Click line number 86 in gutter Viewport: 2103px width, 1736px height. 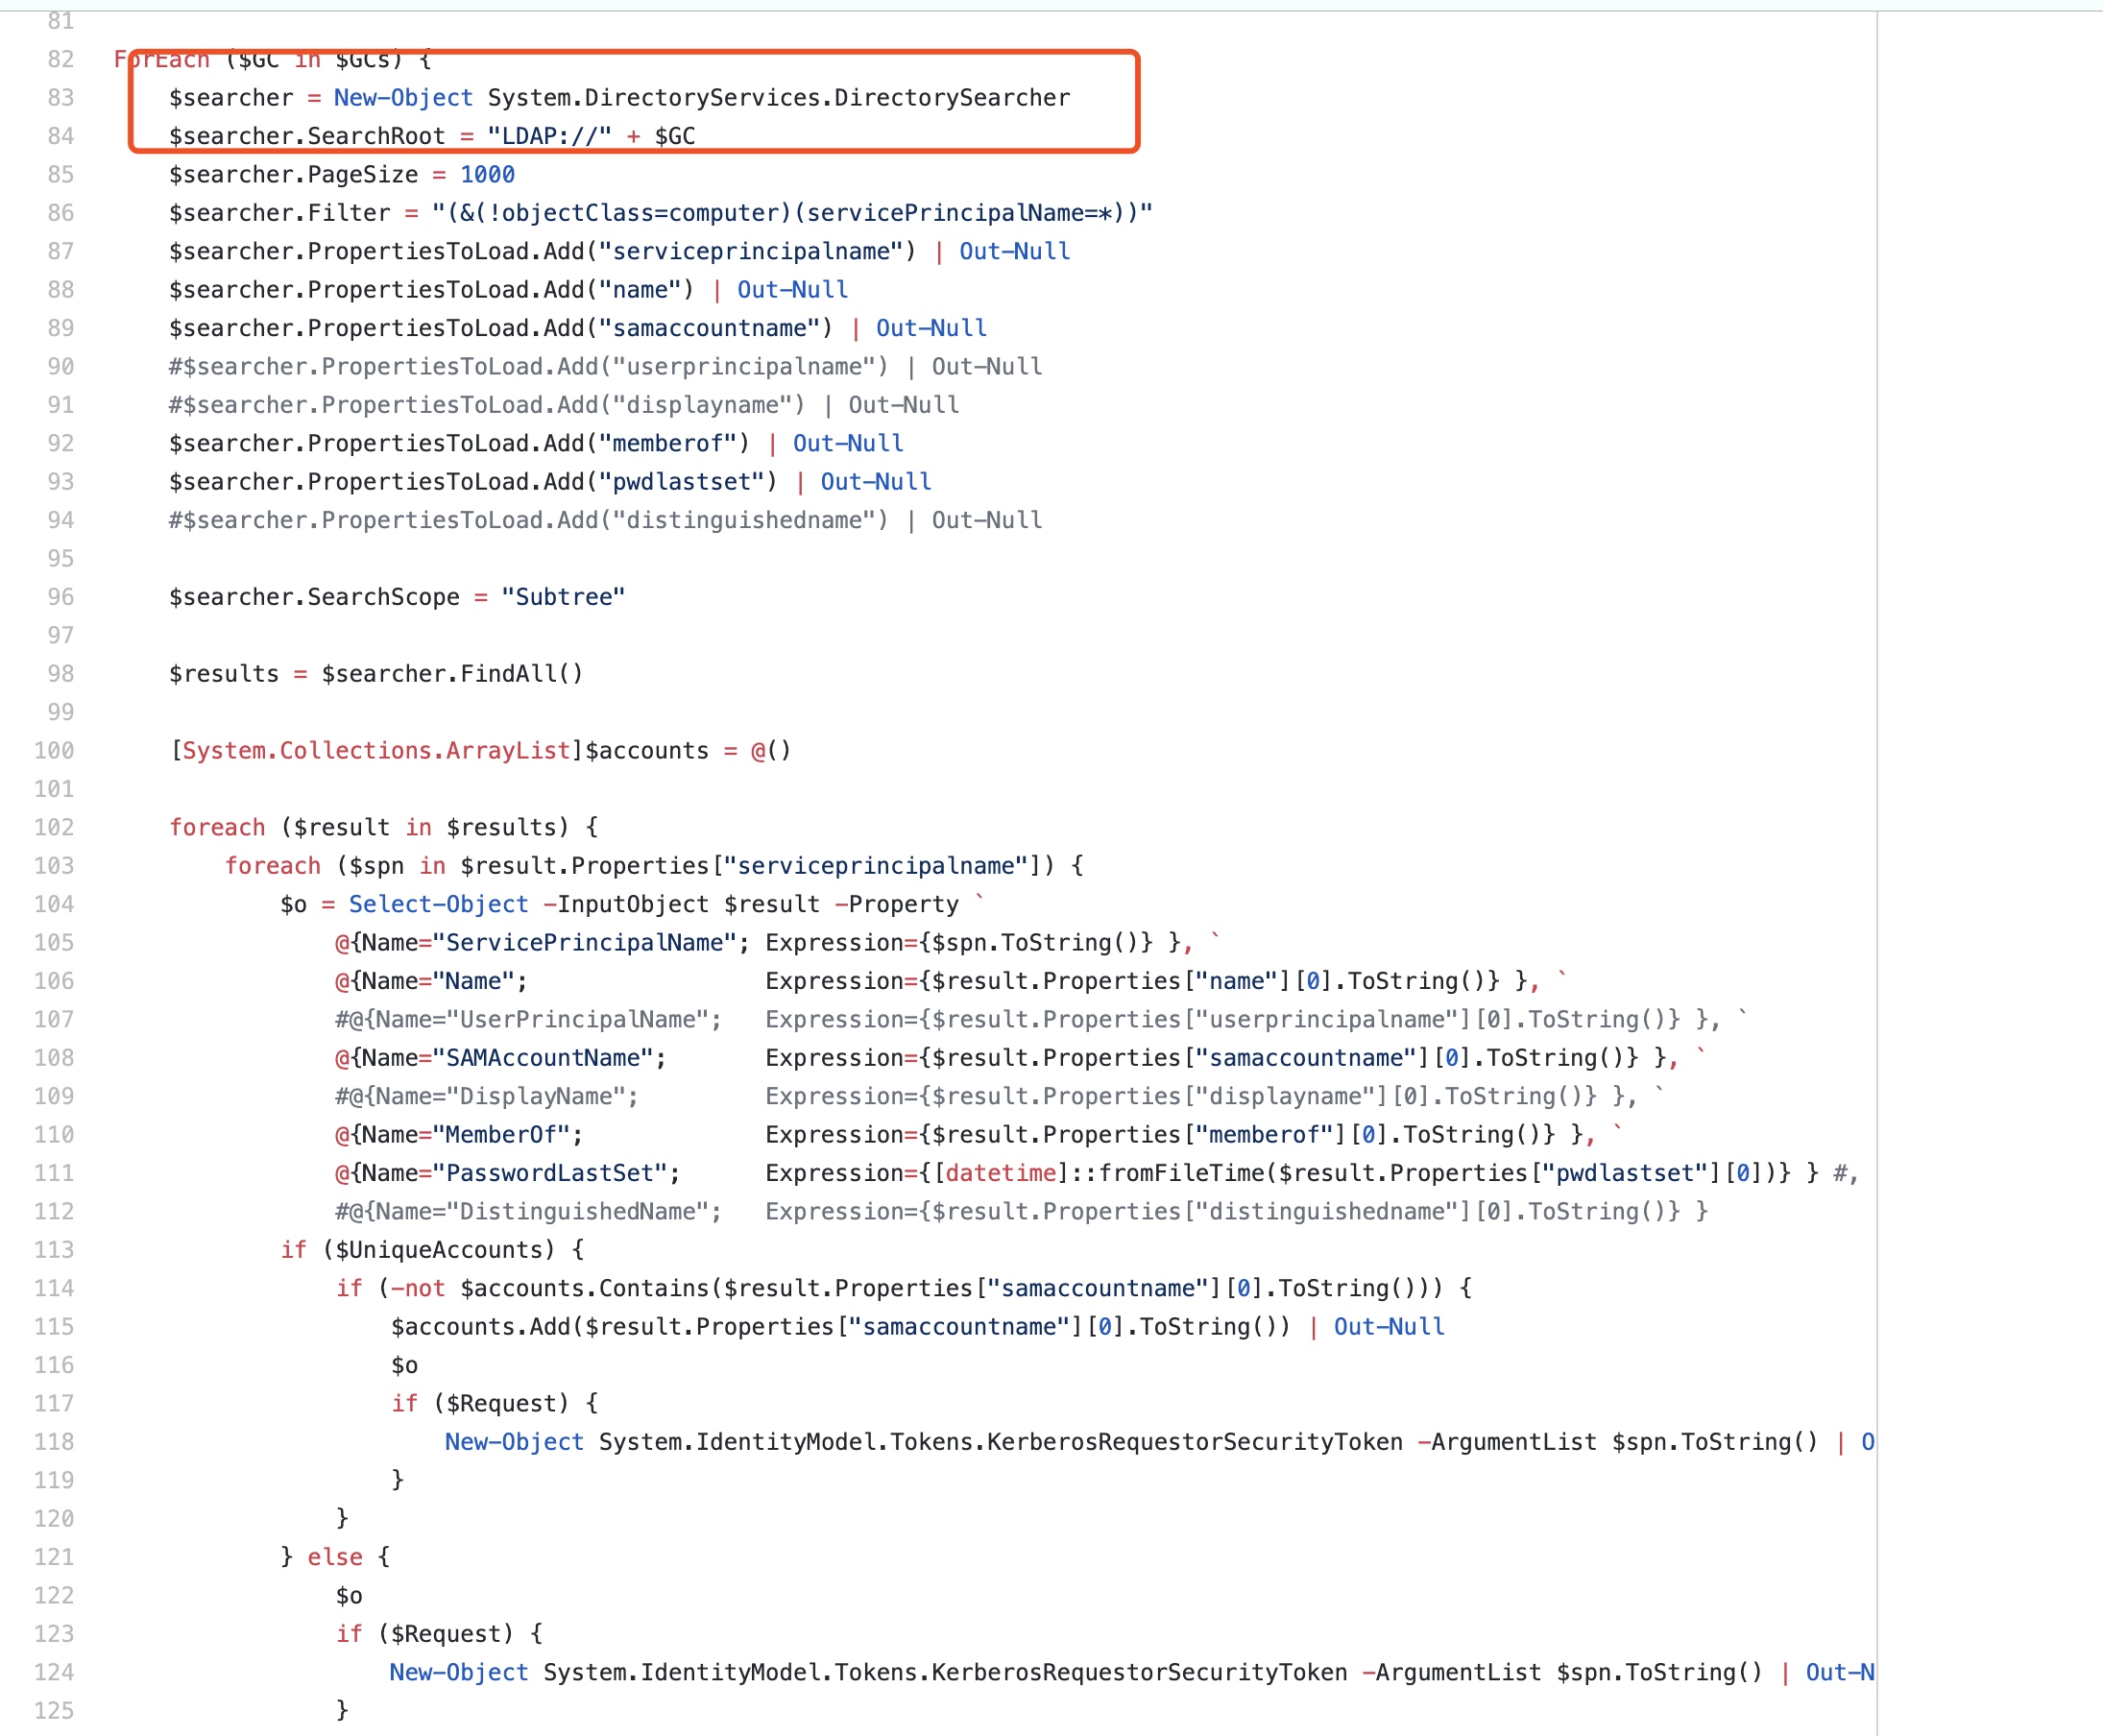pyautogui.click(x=60, y=213)
